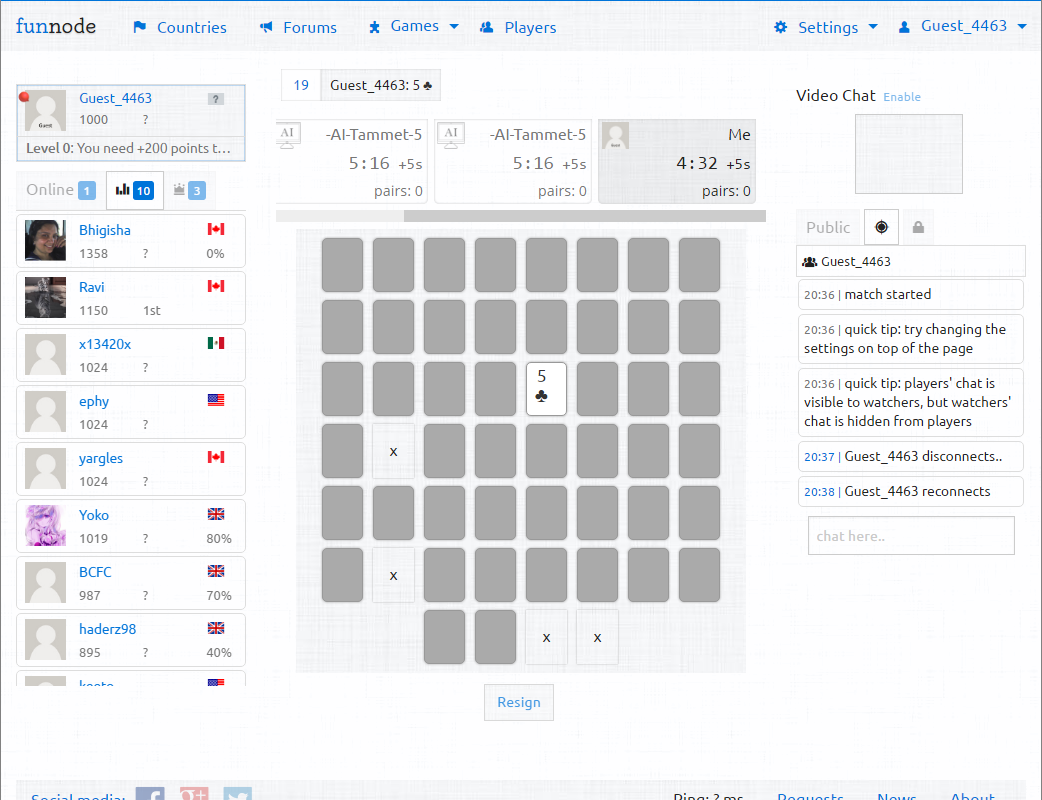
Task: Click the question mark badge on profile card
Action: point(215,99)
